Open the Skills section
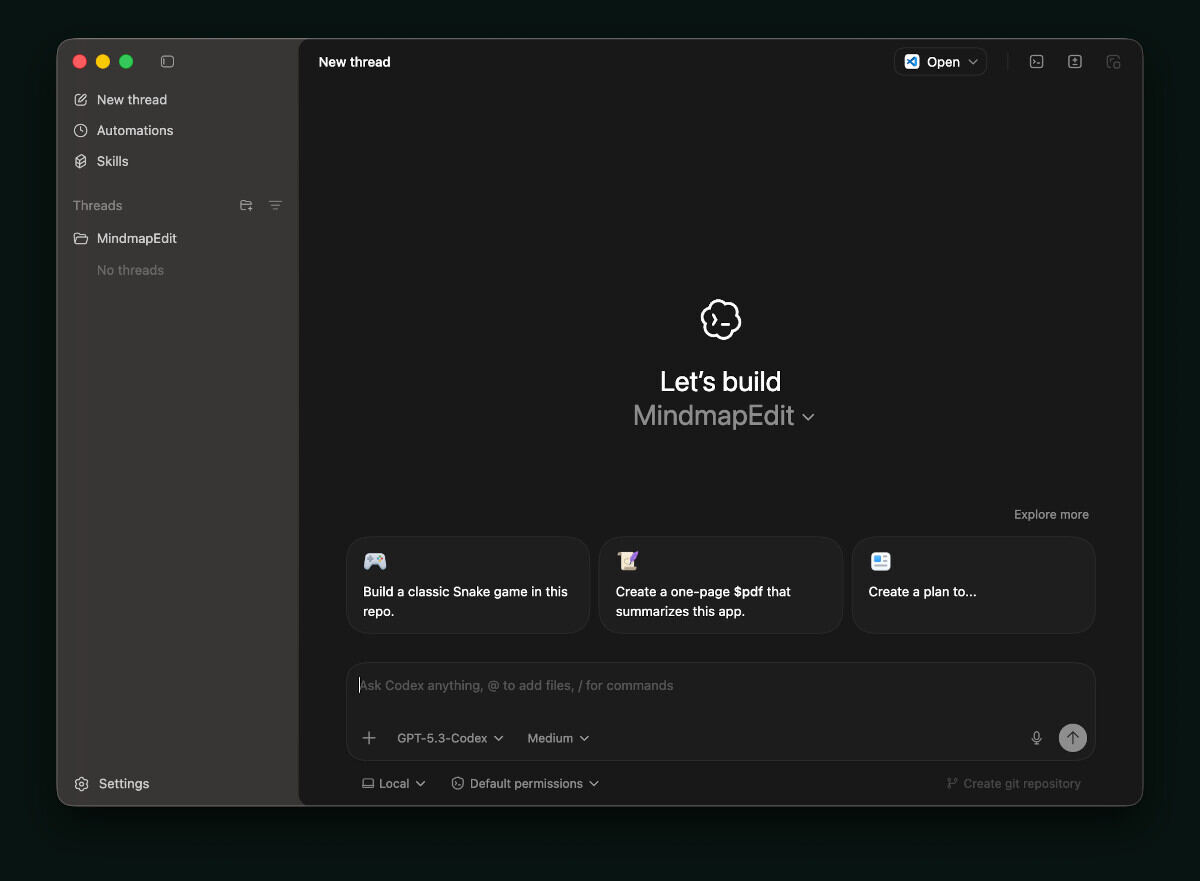Viewport: 1200px width, 881px height. tap(101, 161)
